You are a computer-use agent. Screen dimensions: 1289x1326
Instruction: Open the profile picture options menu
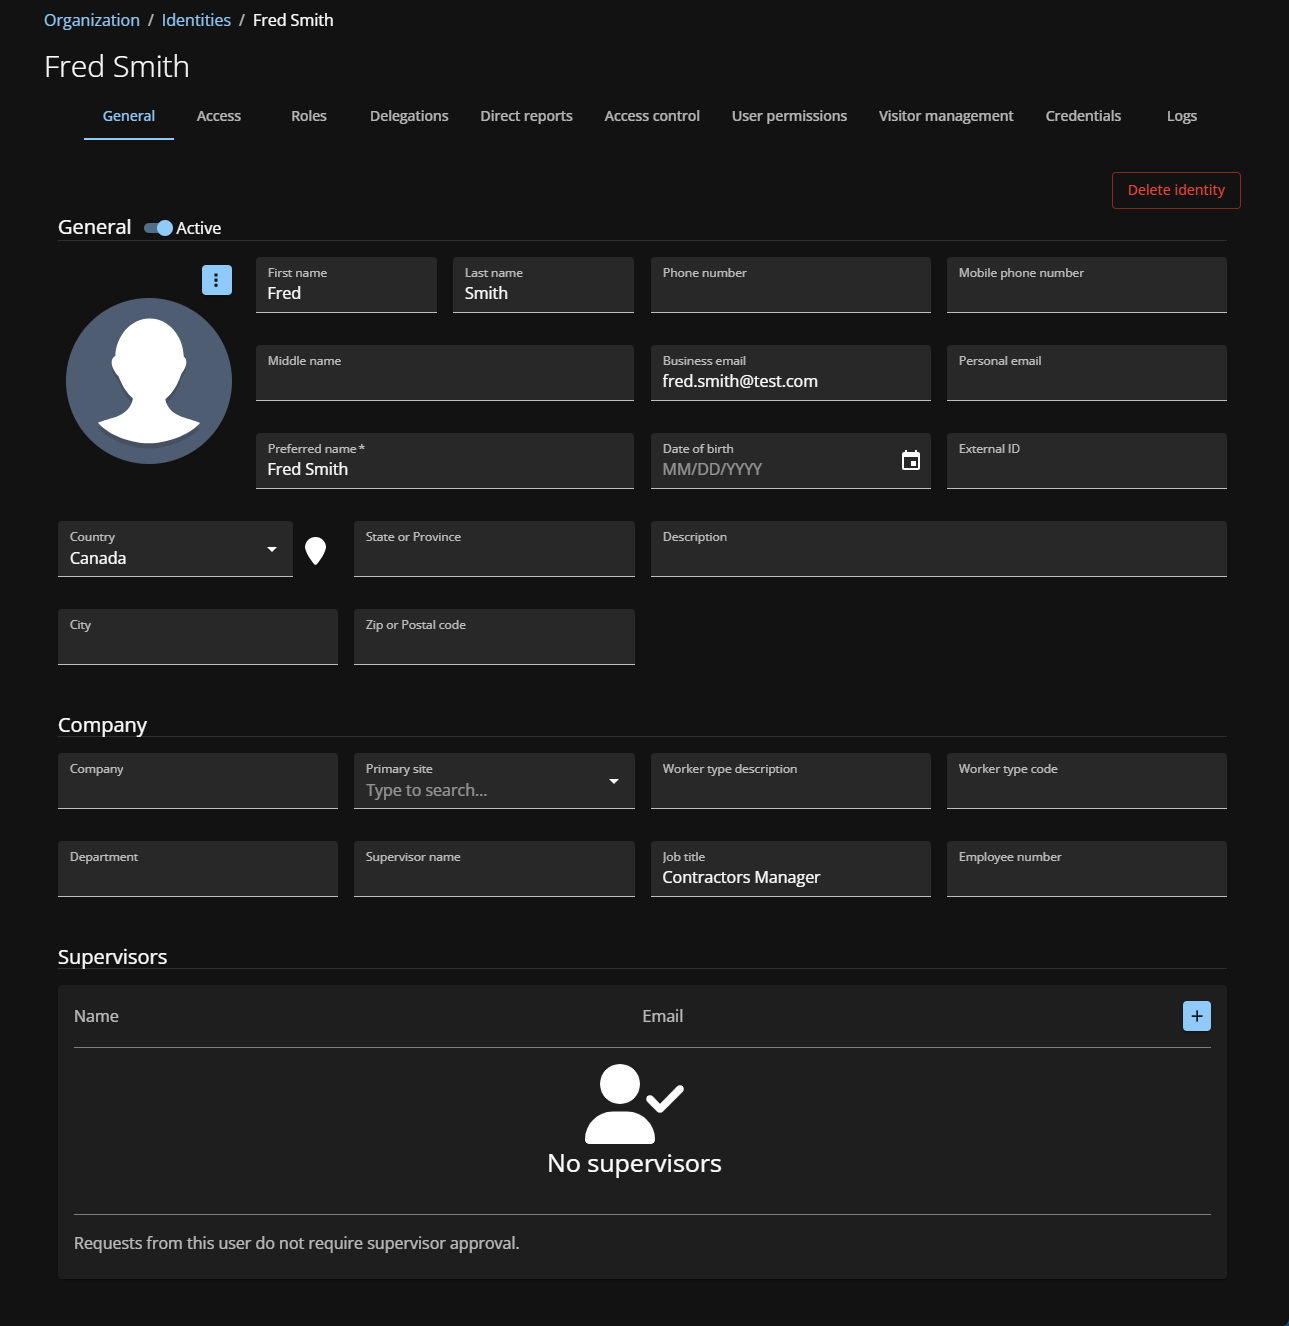216,280
